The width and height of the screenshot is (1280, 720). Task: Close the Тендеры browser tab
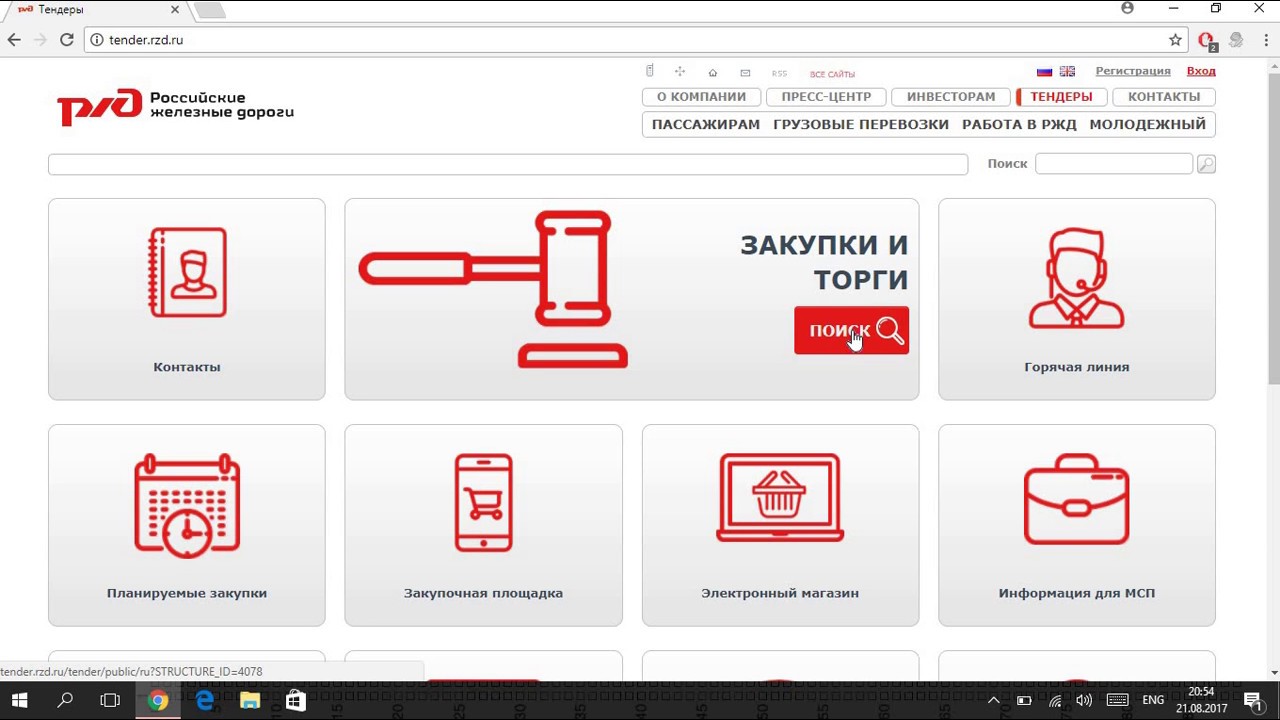(175, 10)
